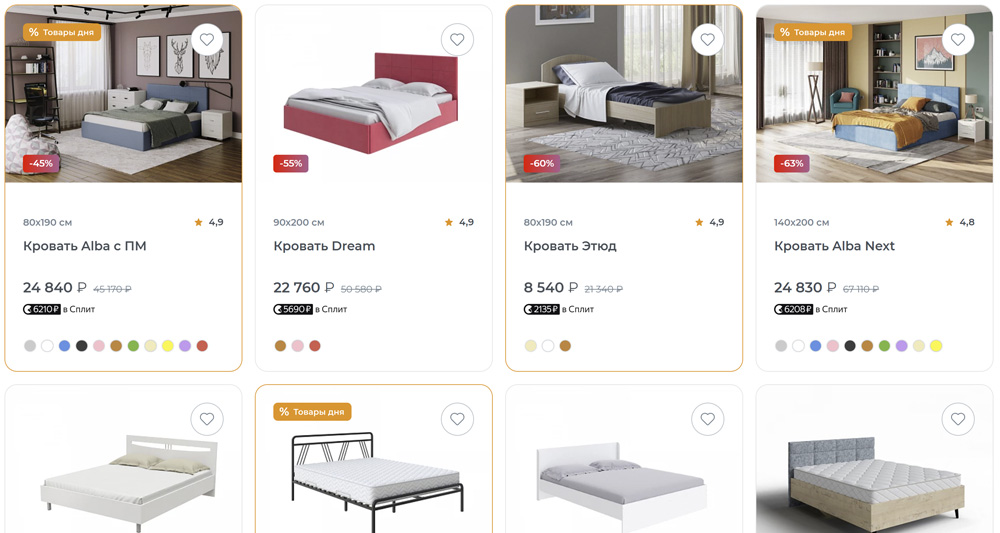1000x533 pixels.
Task: Pick brown swatch for Кровать Этюд
Action: [565, 346]
